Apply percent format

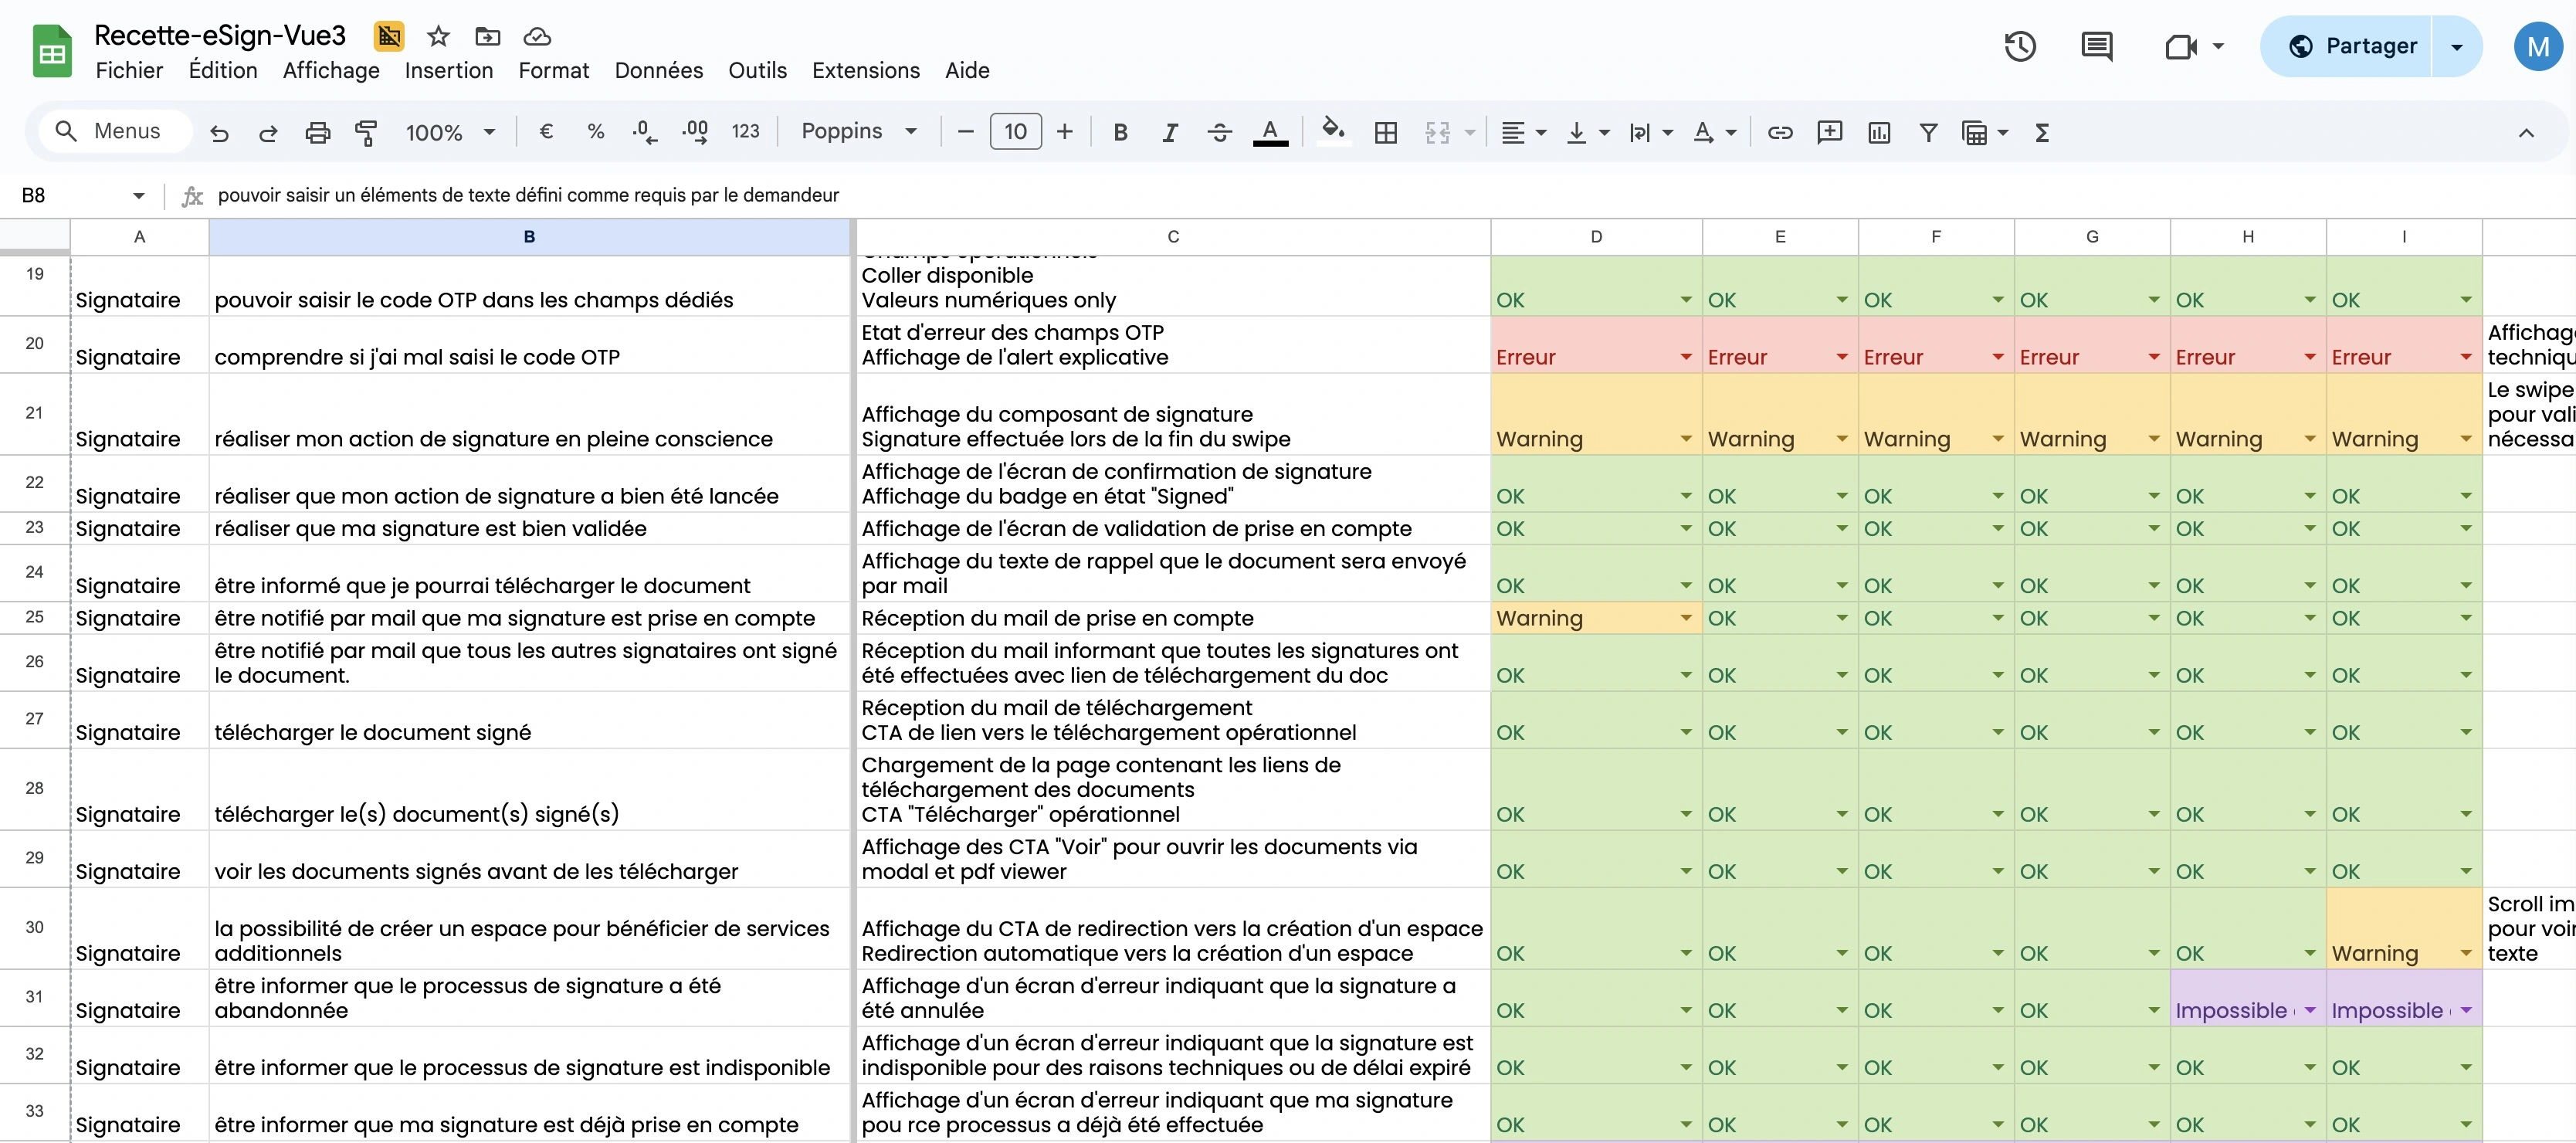[595, 131]
